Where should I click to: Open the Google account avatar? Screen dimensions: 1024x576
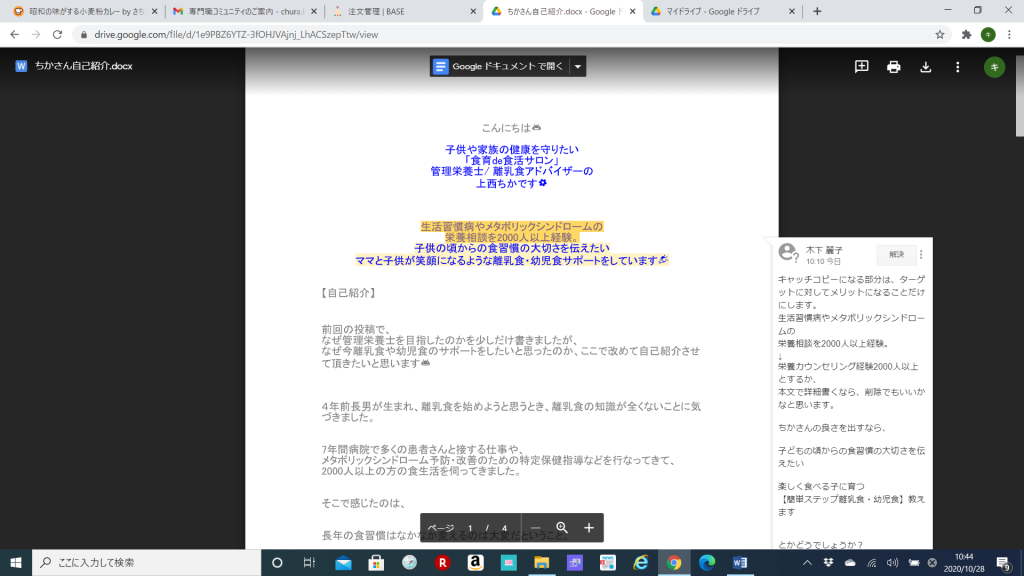994,67
